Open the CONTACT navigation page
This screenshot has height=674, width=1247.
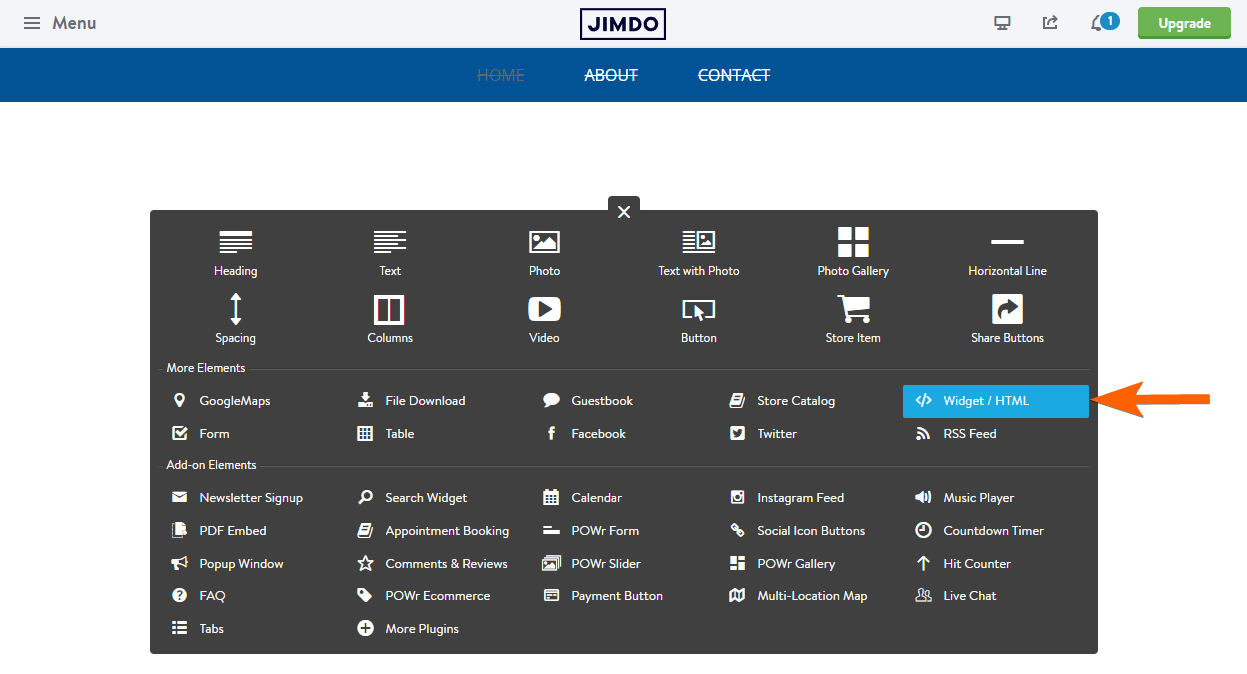click(734, 75)
